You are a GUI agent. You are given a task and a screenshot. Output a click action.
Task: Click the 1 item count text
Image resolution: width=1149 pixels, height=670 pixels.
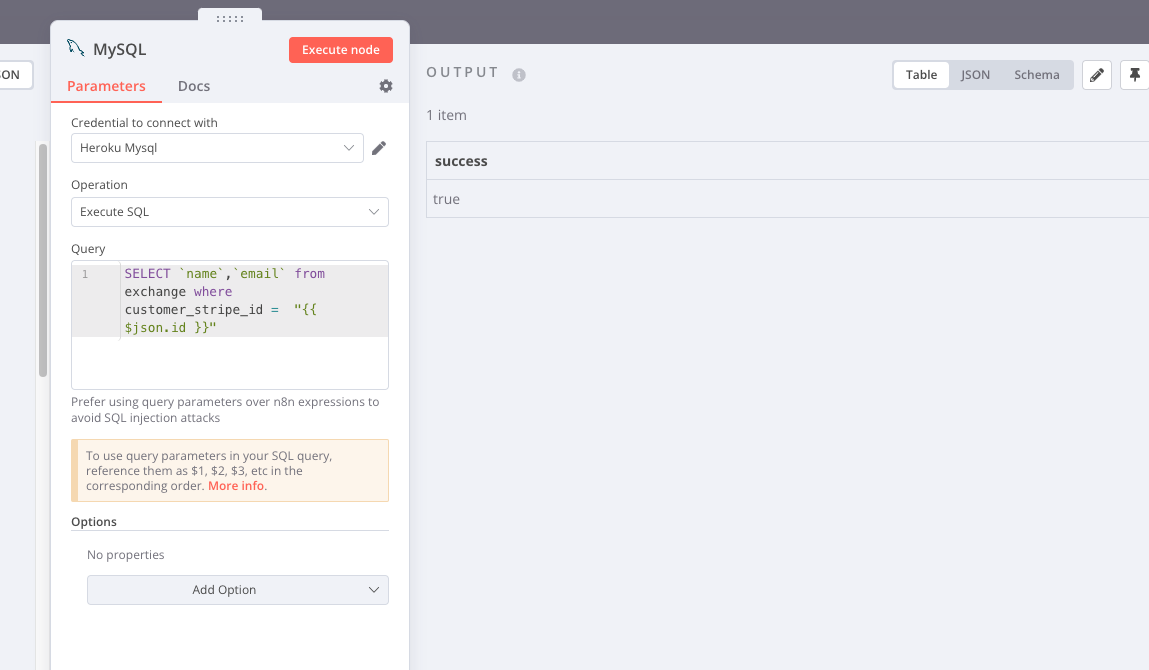pos(446,115)
